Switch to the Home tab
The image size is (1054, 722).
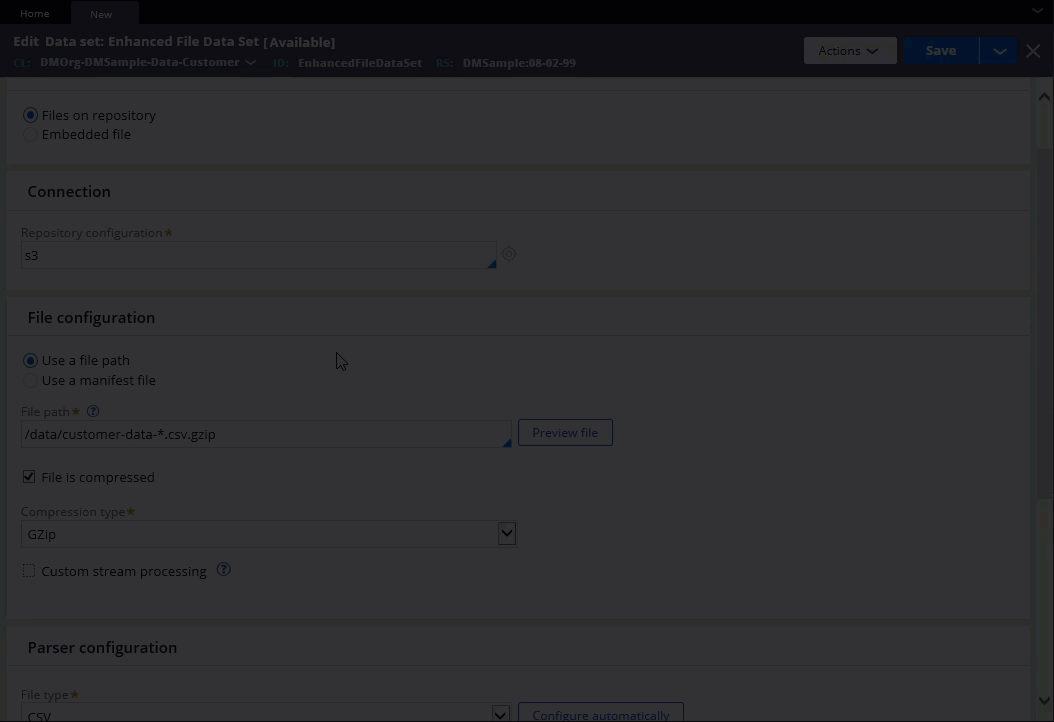(35, 13)
